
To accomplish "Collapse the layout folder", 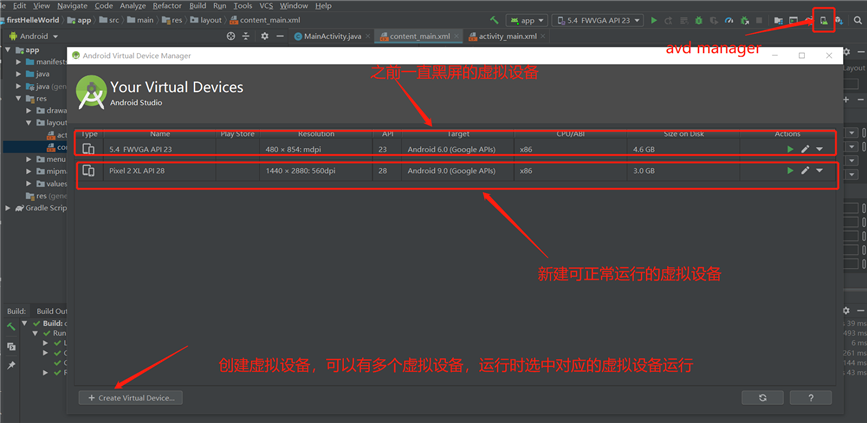I will pos(29,123).
